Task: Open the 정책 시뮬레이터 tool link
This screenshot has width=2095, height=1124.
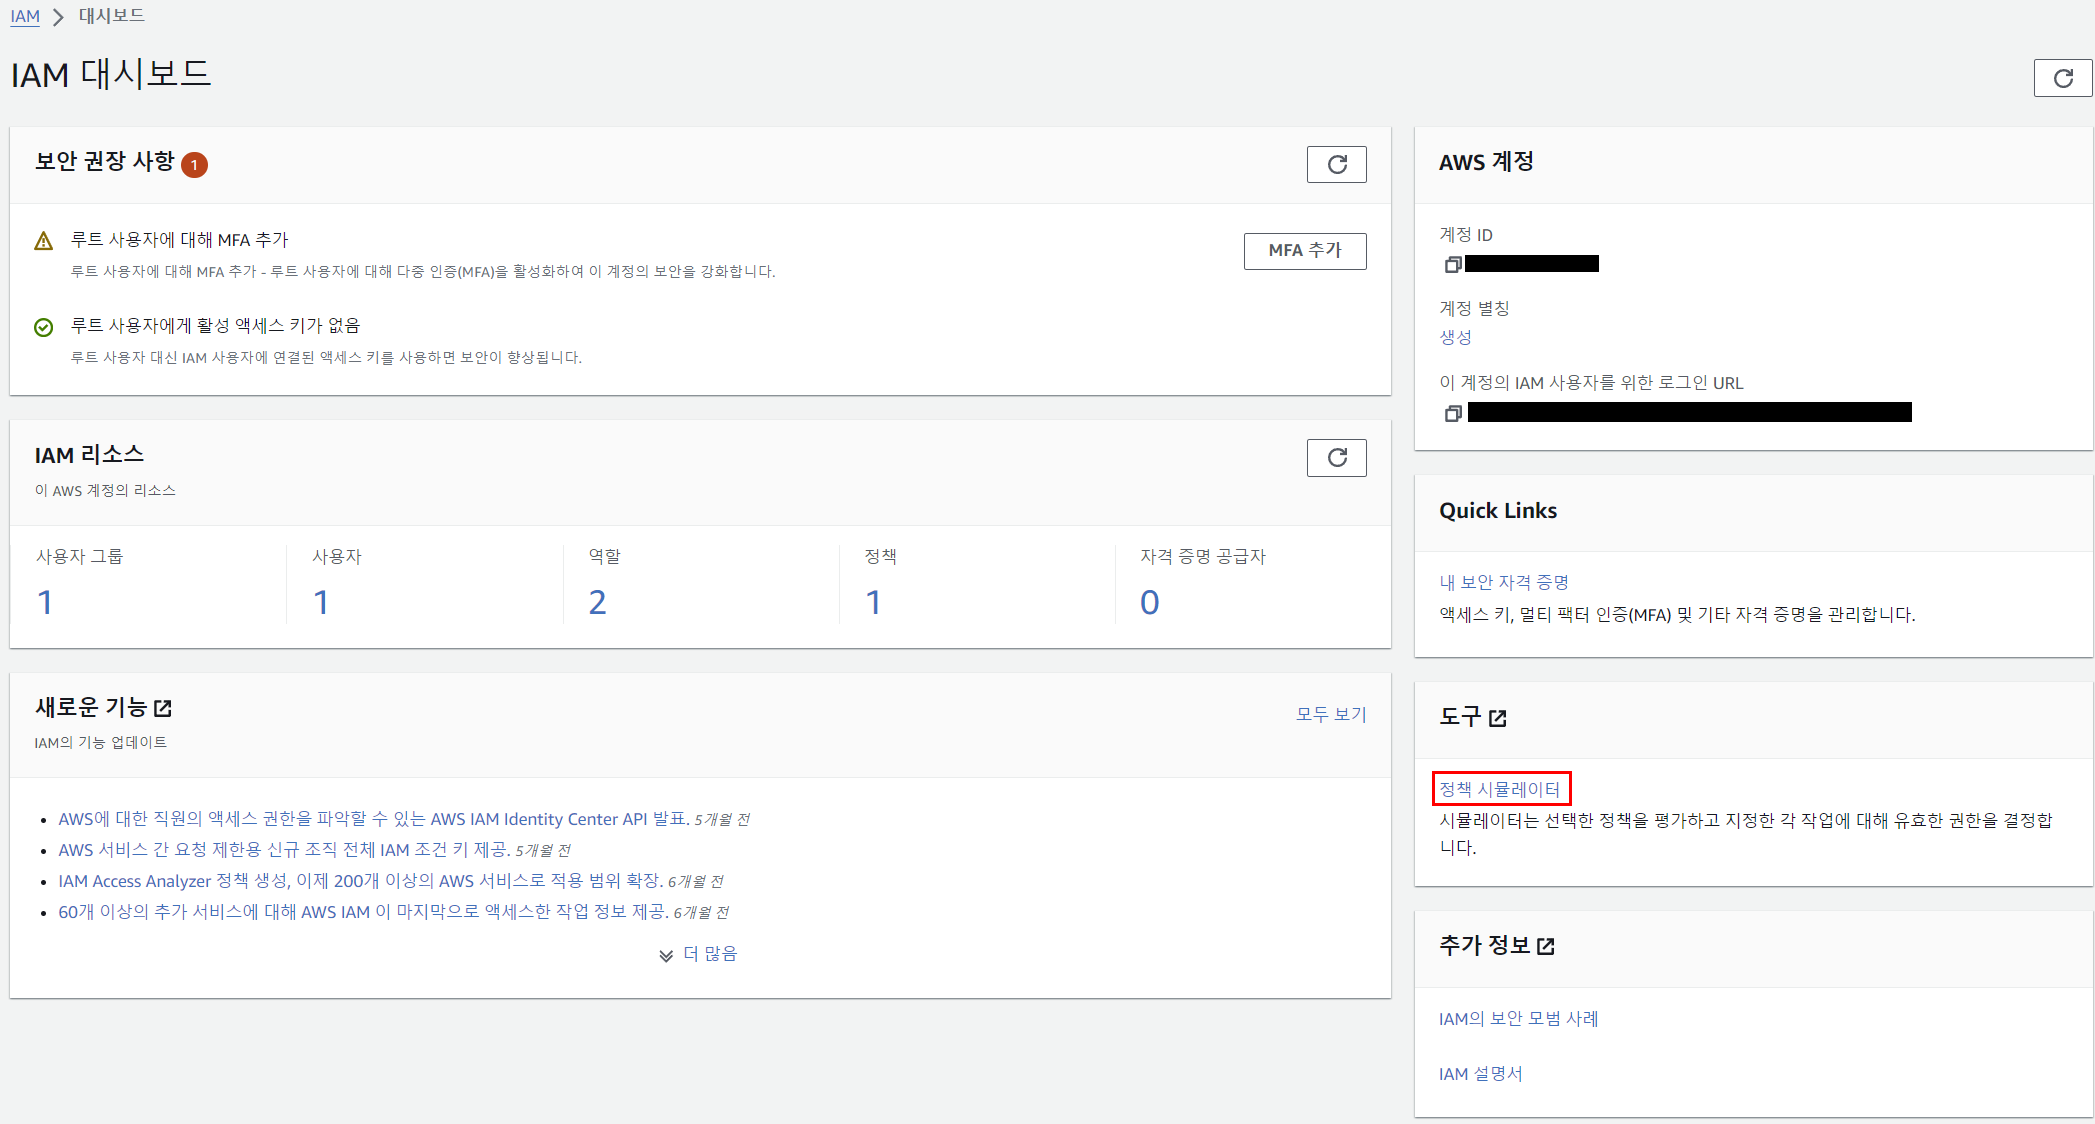Action: point(1499,789)
